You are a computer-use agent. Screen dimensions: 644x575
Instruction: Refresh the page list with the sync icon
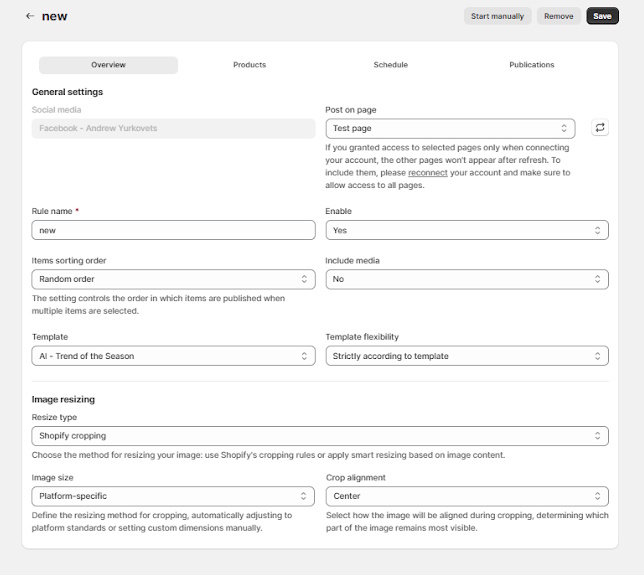[x=600, y=128]
